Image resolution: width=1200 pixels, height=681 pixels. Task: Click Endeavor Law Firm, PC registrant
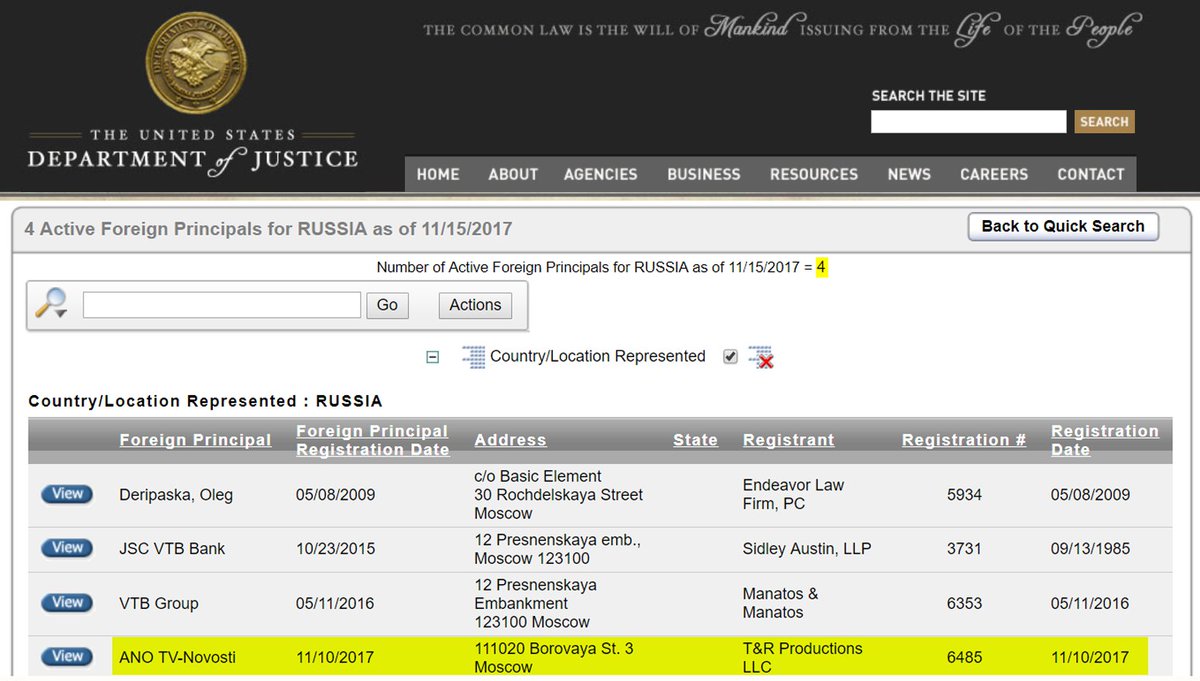point(793,494)
